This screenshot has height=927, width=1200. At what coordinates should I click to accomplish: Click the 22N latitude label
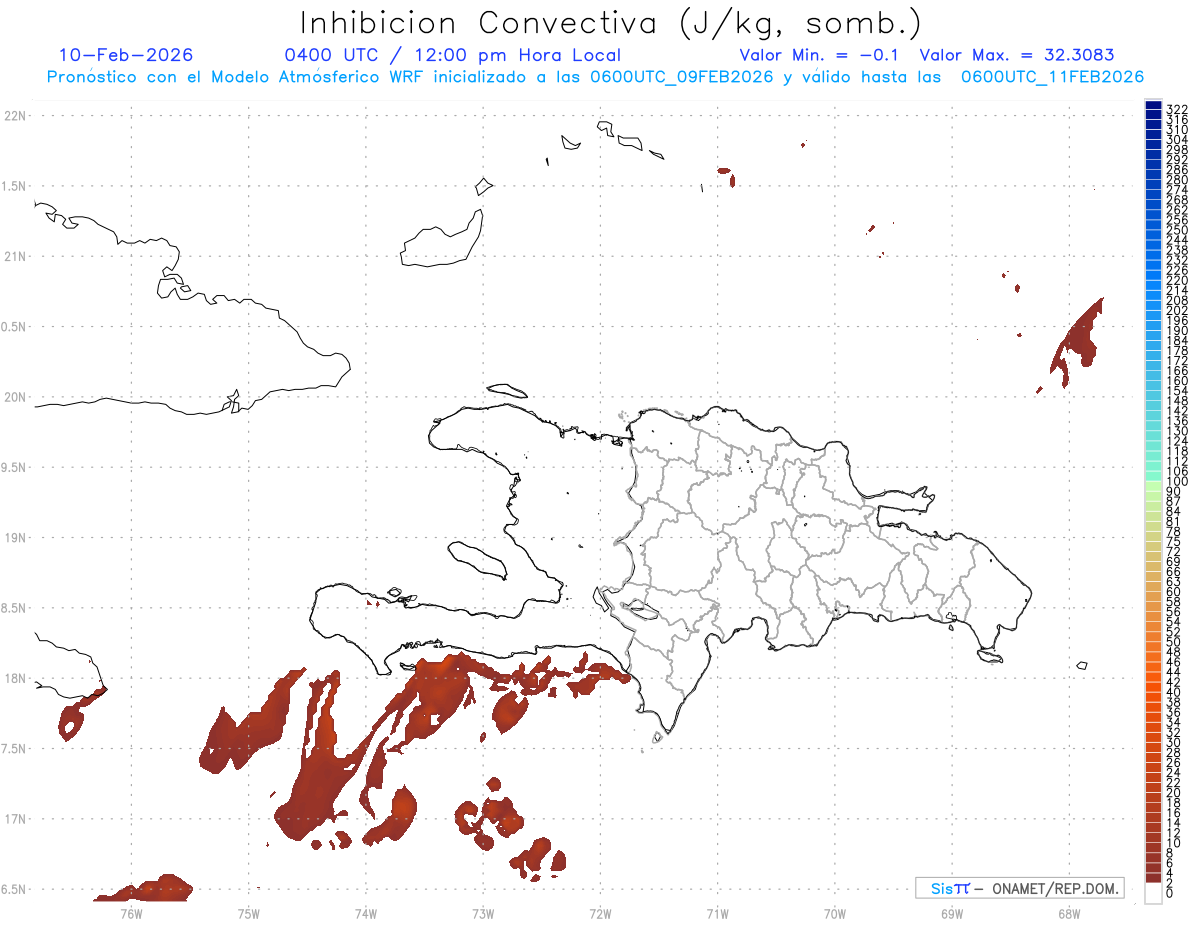pyautogui.click(x=15, y=116)
